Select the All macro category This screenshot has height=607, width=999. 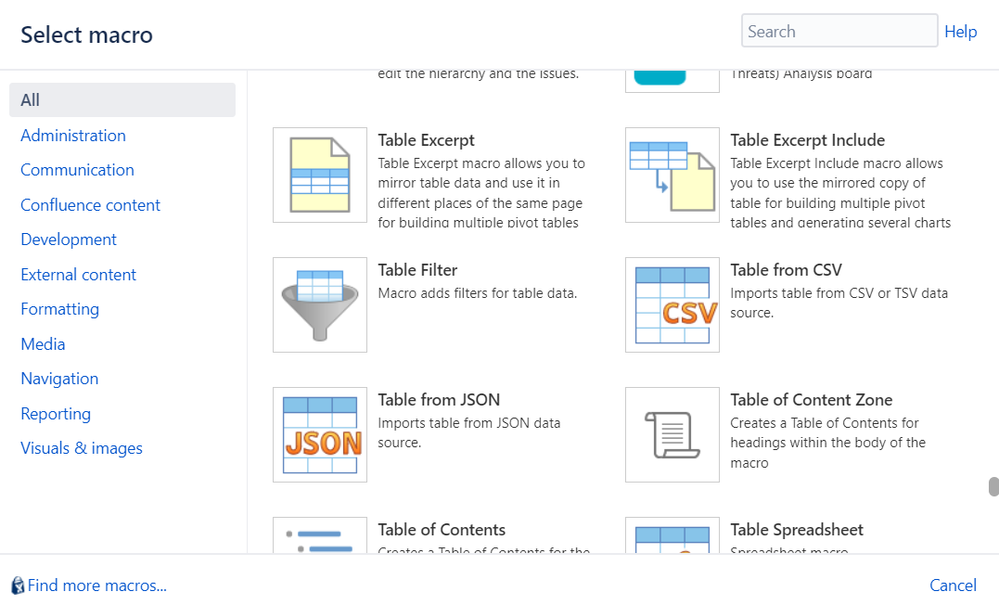(122, 100)
